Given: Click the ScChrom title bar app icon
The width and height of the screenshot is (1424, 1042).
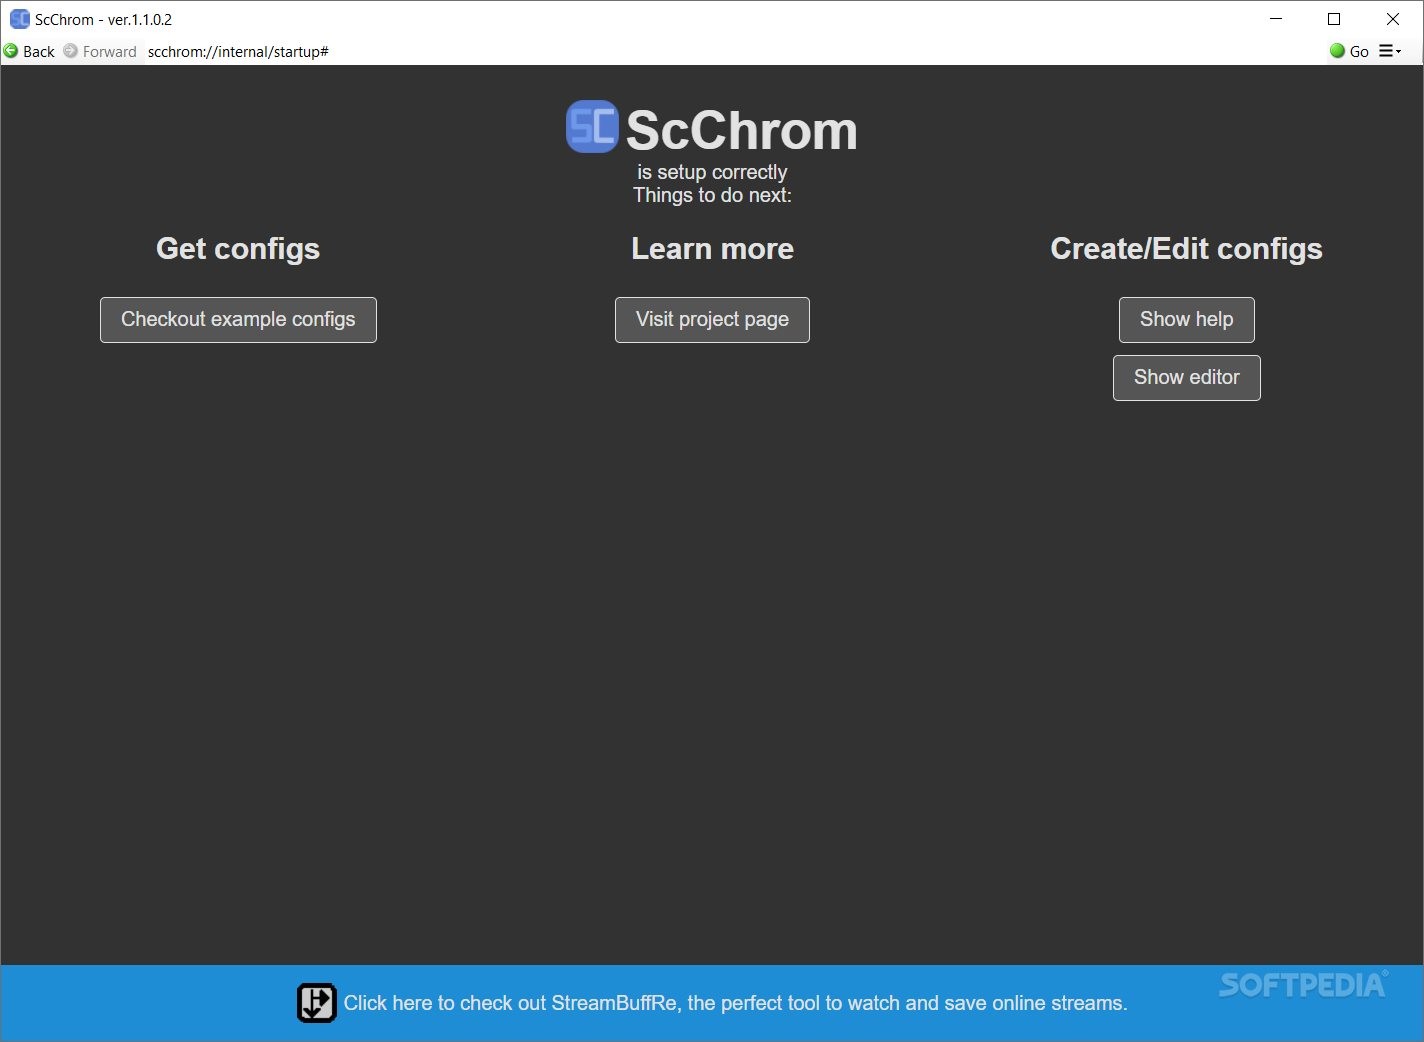Looking at the screenshot, I should (x=19, y=19).
